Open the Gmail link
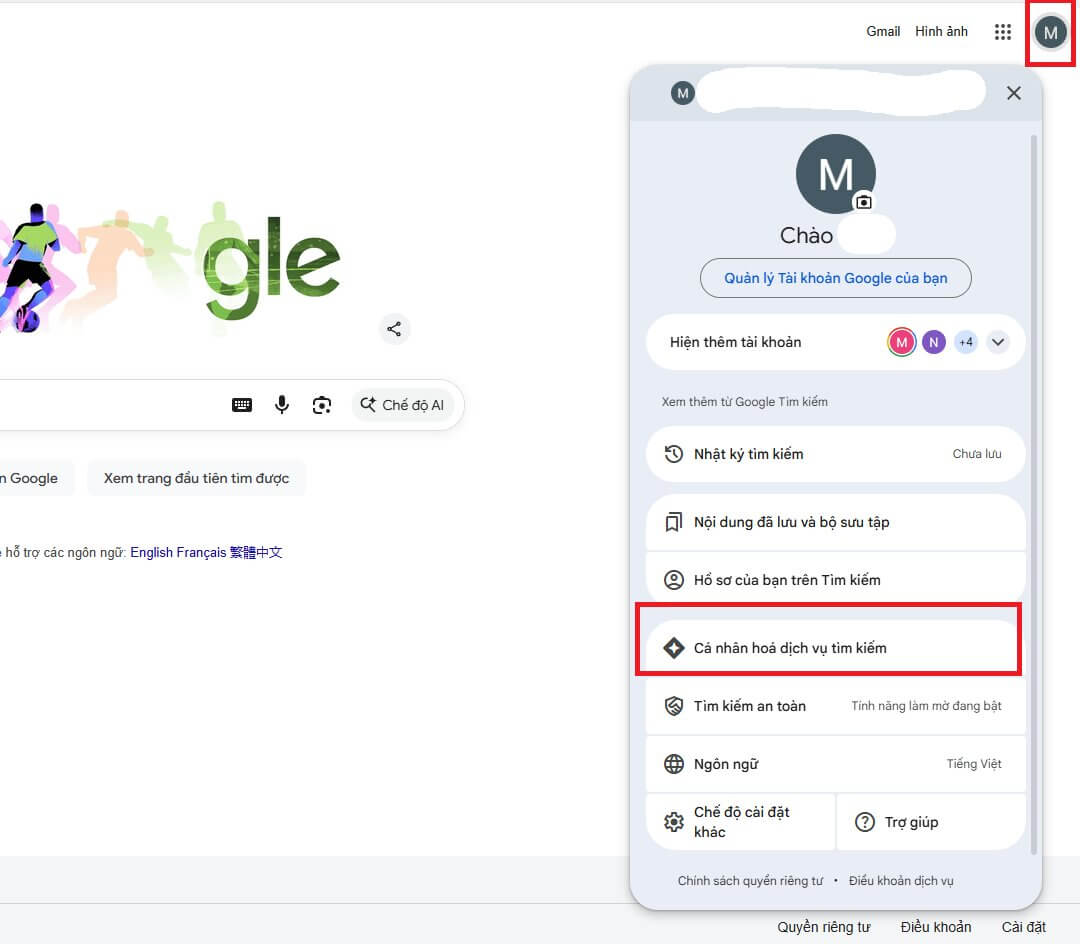The image size is (1080, 944). coord(883,32)
